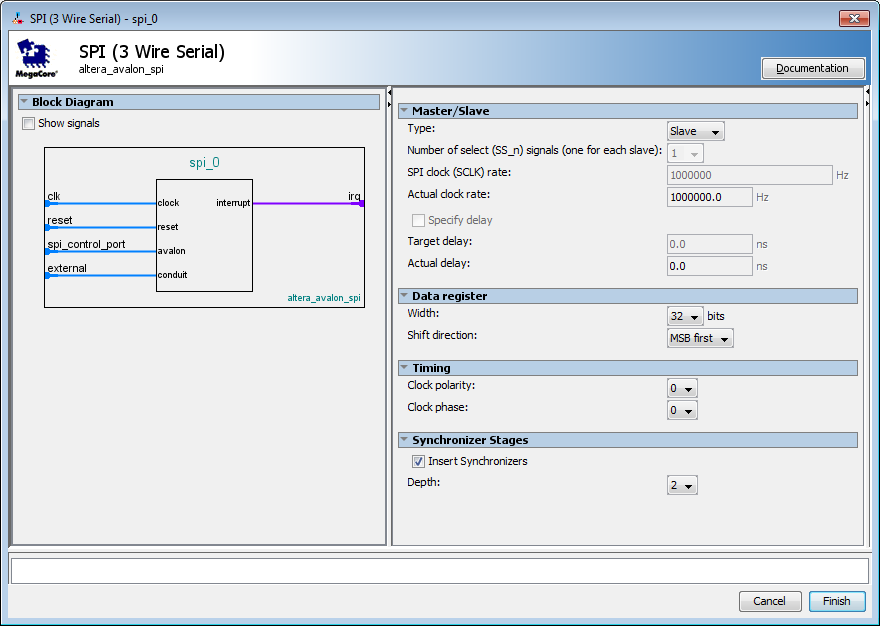This screenshot has width=880, height=626.
Task: Open the data register Width dropdown
Action: pyautogui.click(x=685, y=316)
